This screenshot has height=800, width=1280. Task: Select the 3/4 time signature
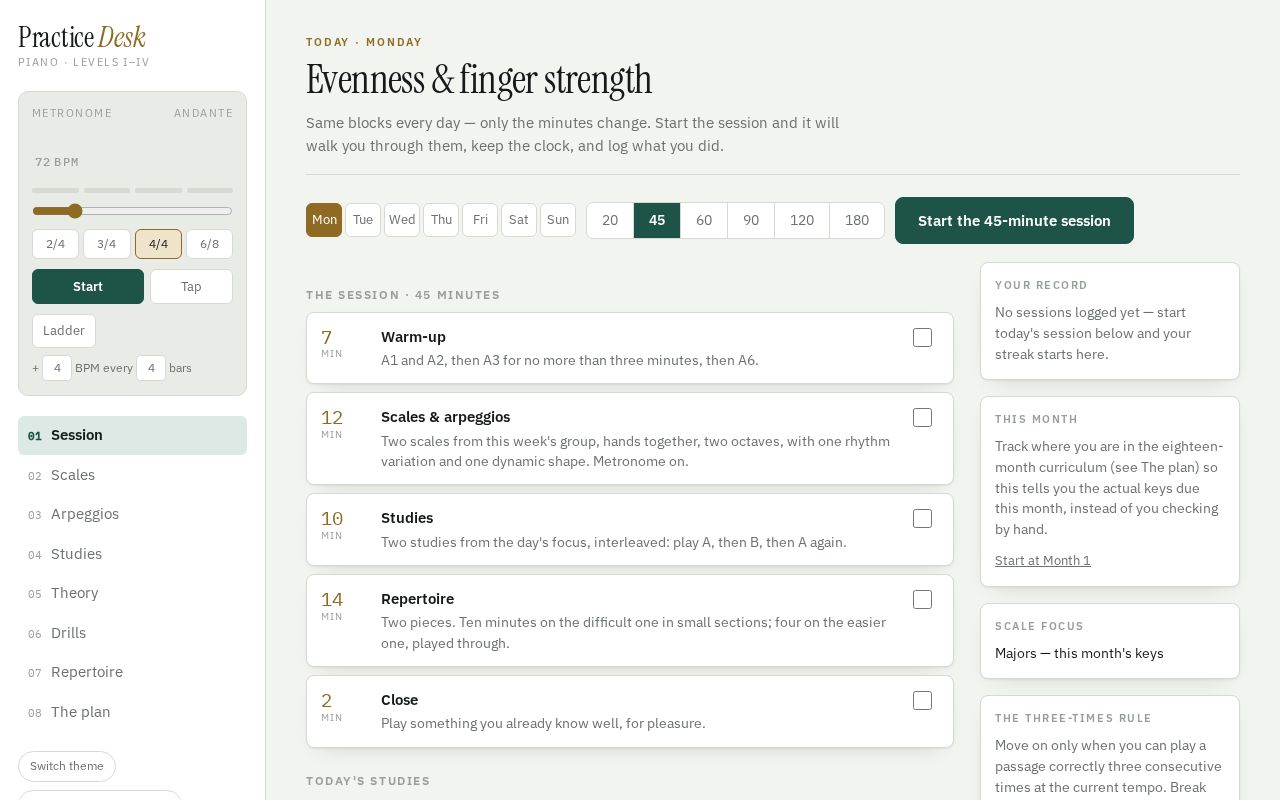point(107,244)
